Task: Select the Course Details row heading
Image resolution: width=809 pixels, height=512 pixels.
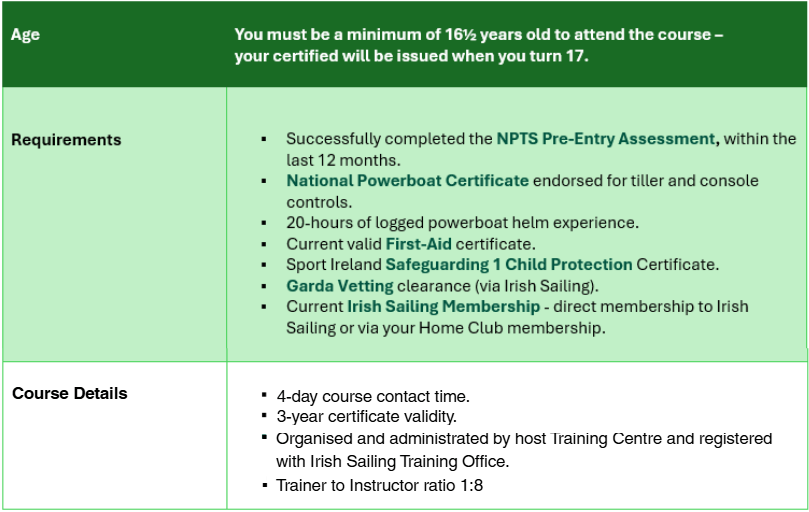Action: 70,393
